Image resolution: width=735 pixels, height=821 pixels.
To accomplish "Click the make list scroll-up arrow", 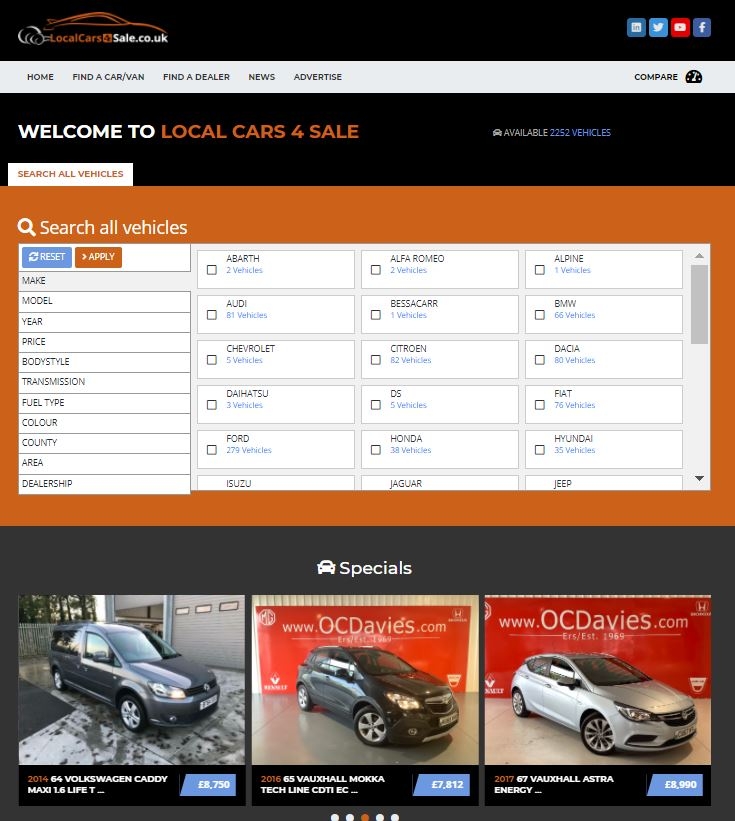I will click(x=699, y=256).
